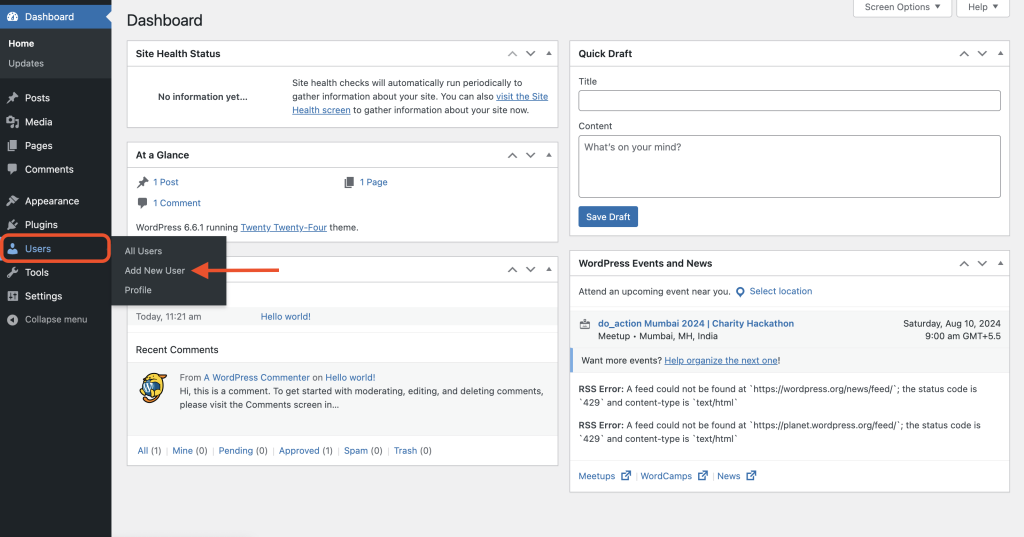Click Help organize the next one link
Image resolution: width=1024 pixels, height=537 pixels.
click(x=721, y=361)
